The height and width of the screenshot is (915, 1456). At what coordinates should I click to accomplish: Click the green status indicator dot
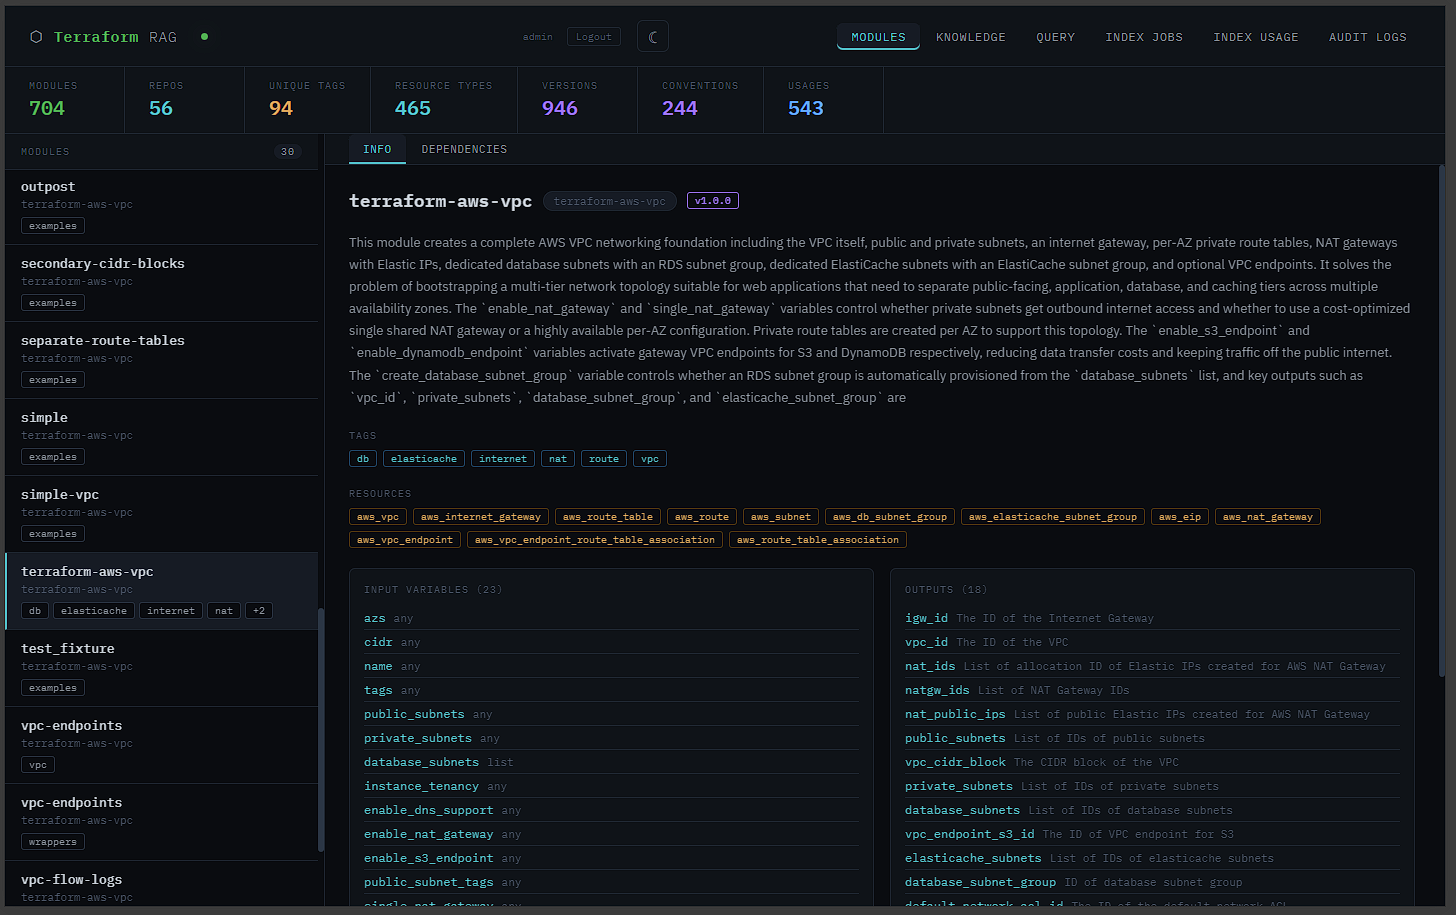click(204, 37)
